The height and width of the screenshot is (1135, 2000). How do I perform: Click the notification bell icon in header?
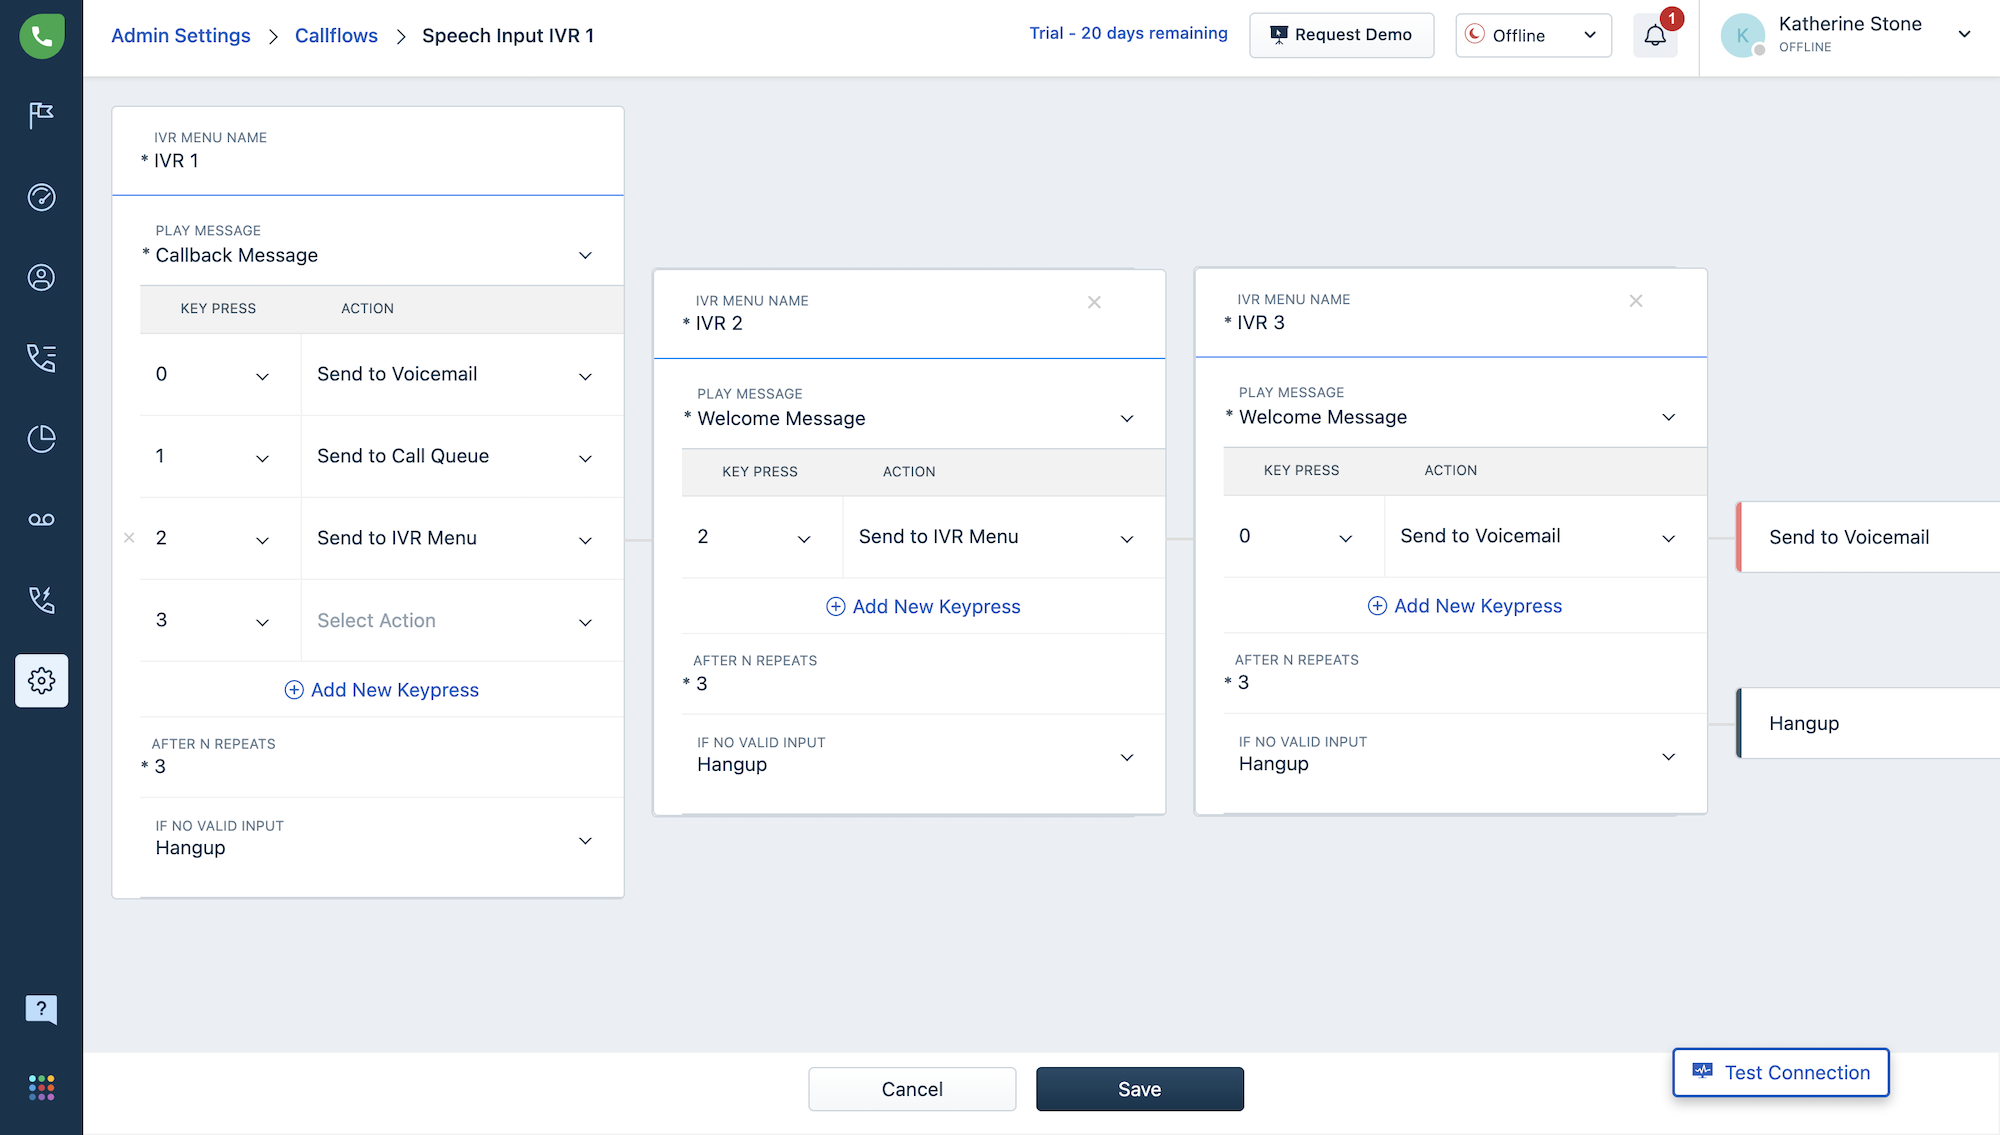(x=1654, y=34)
